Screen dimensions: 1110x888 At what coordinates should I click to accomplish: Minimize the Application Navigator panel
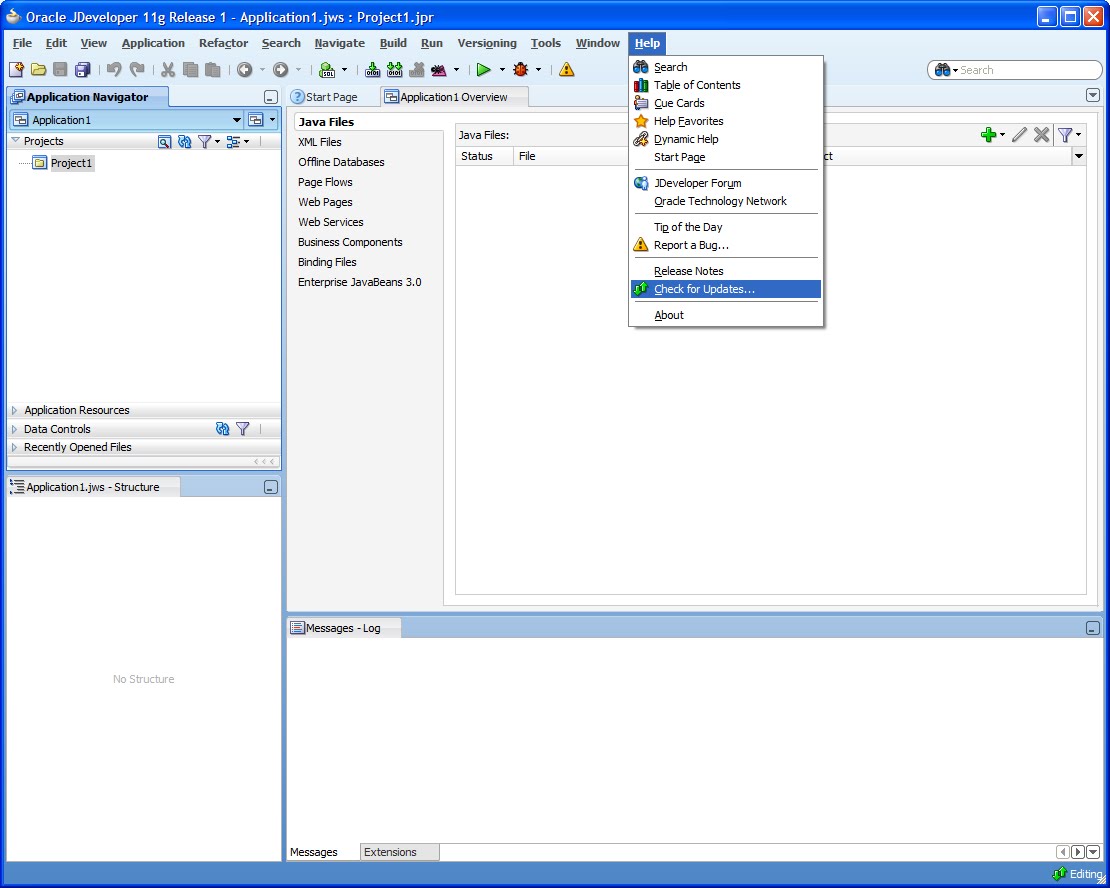(x=270, y=97)
